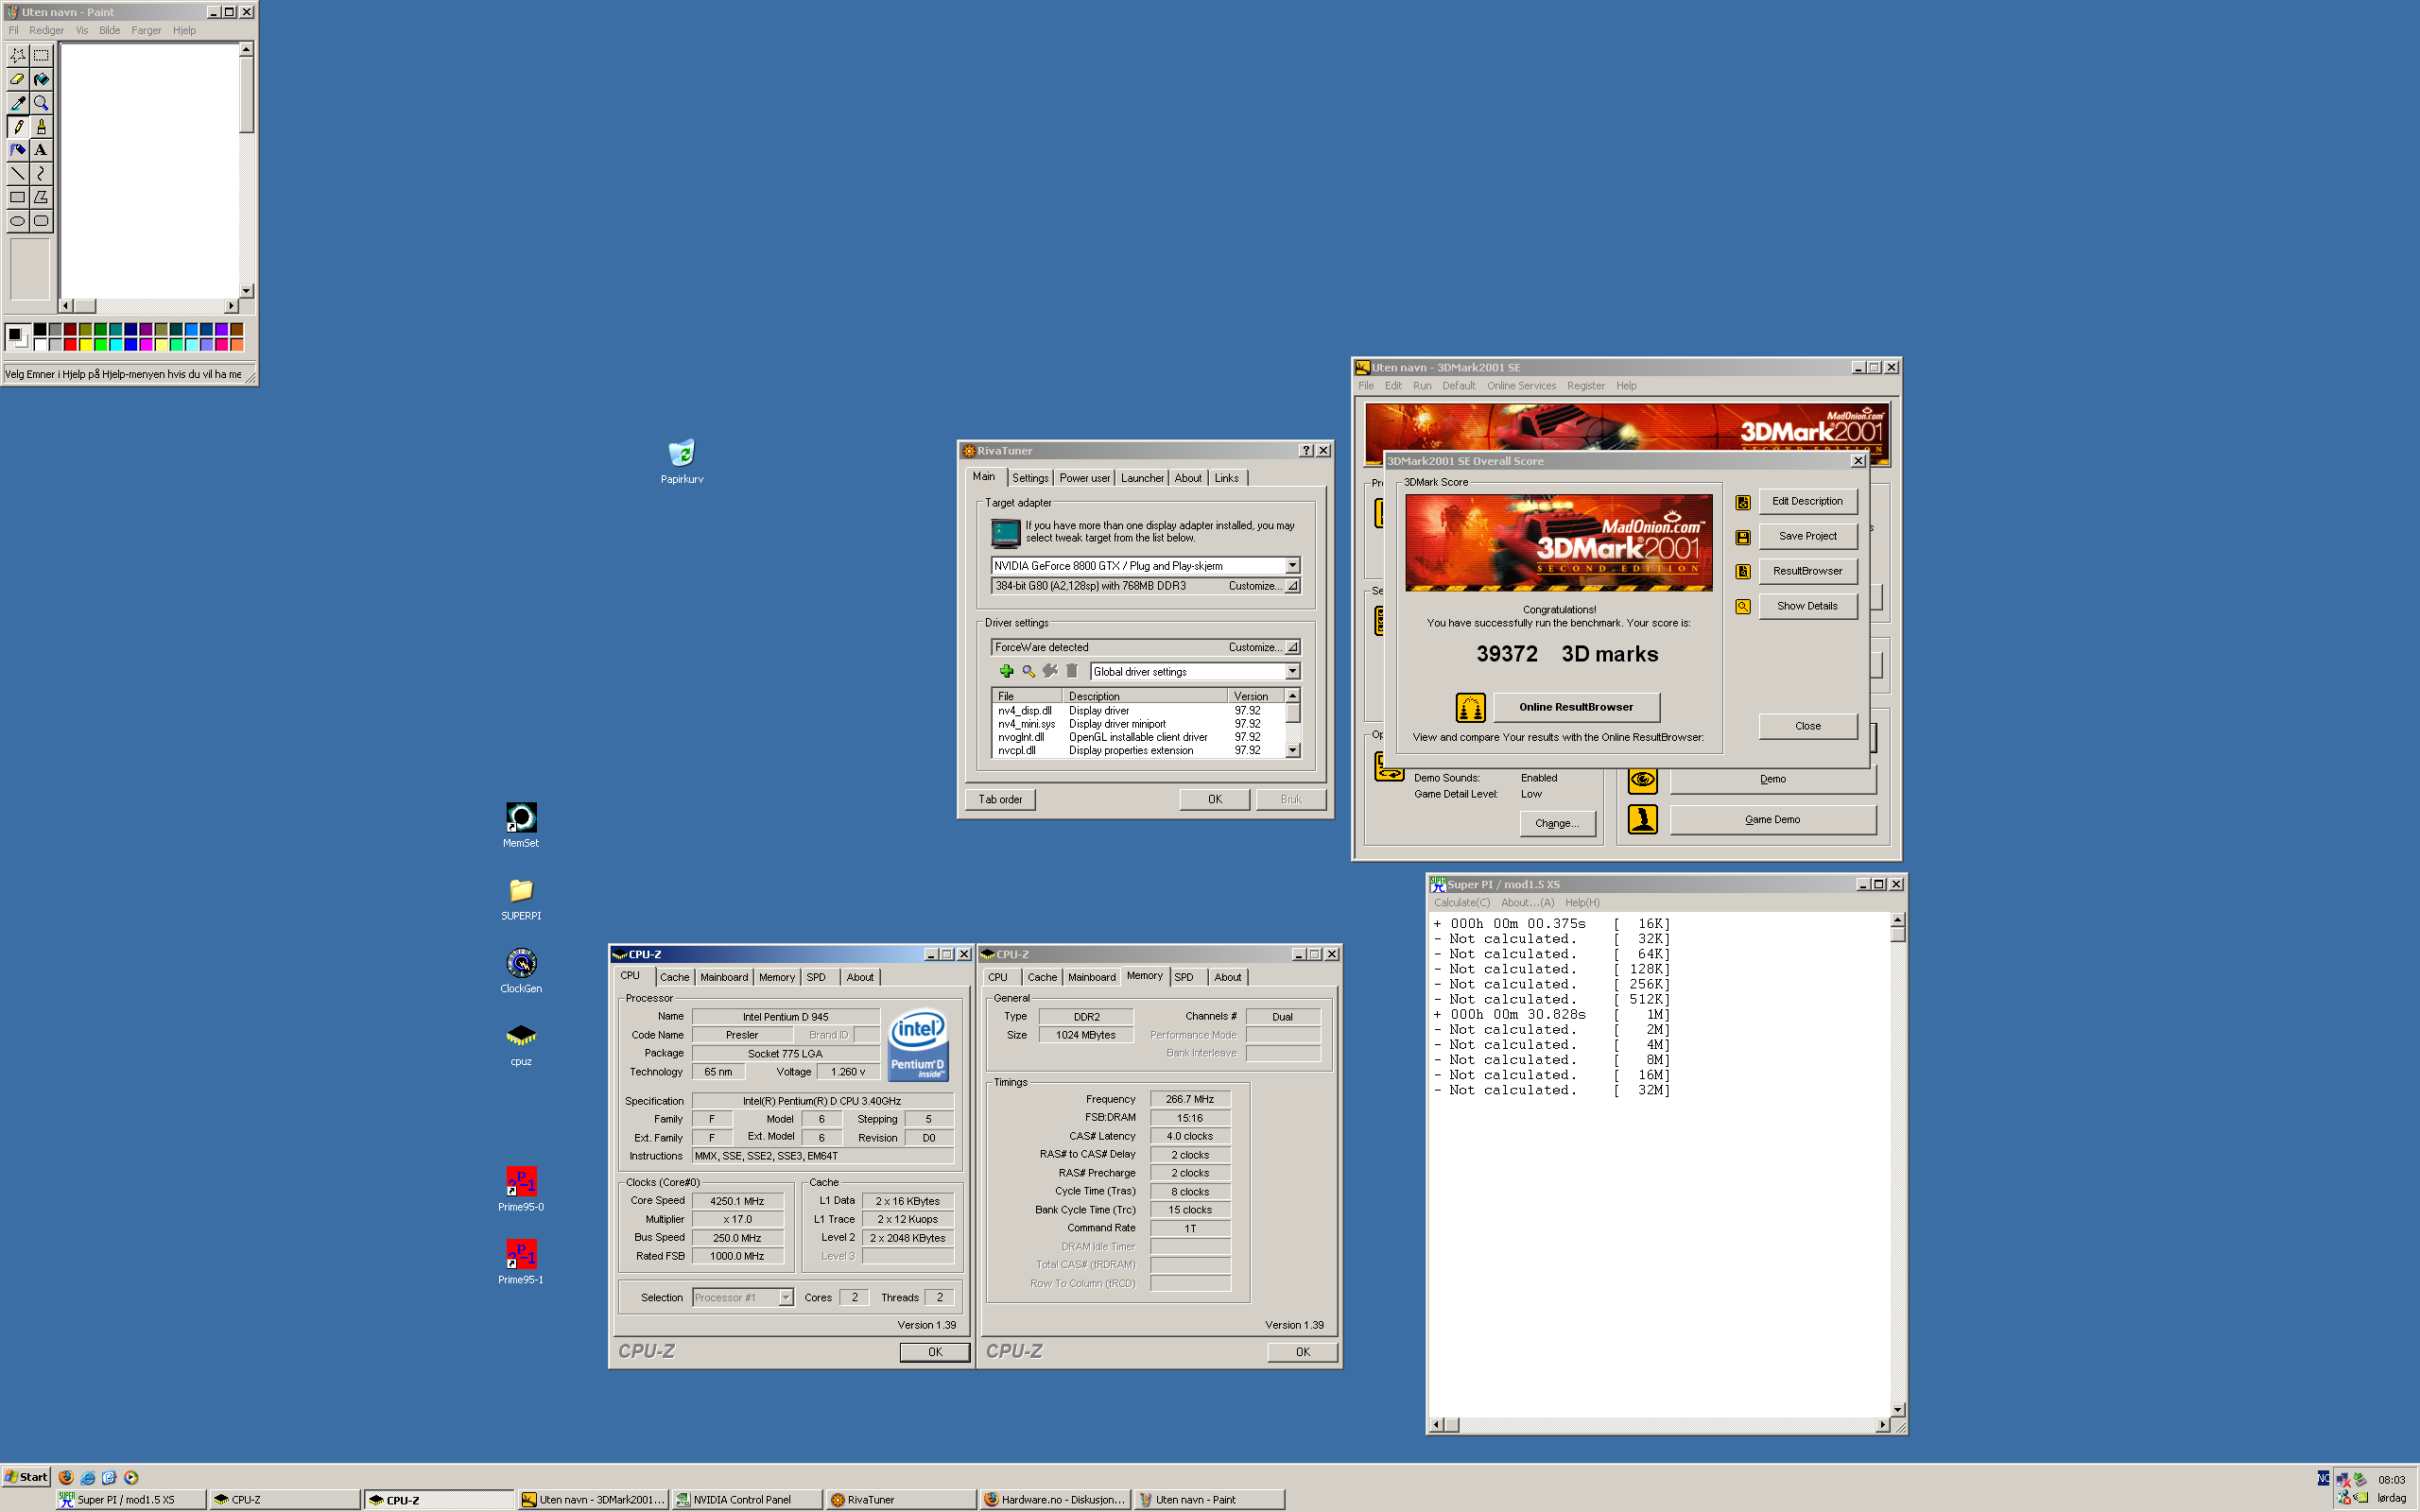Click the Edit Description icon in 3DMark

pos(1743,502)
